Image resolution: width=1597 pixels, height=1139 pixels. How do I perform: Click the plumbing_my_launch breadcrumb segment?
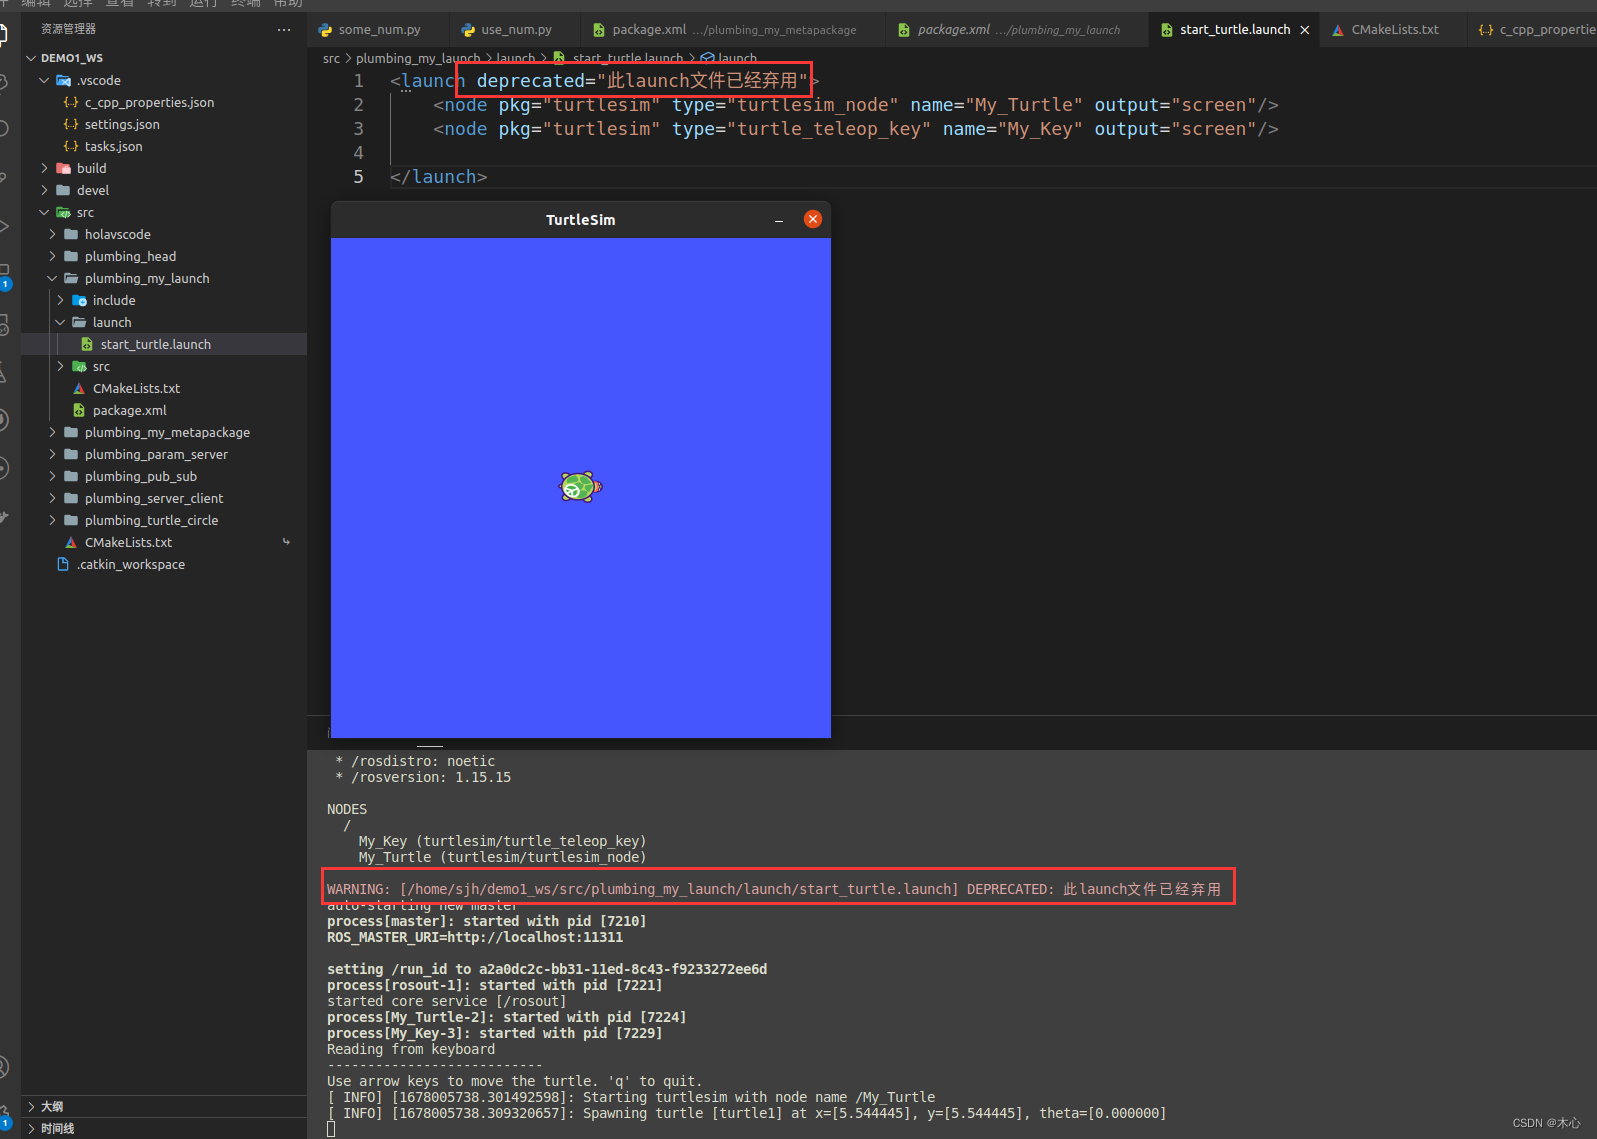click(x=418, y=58)
